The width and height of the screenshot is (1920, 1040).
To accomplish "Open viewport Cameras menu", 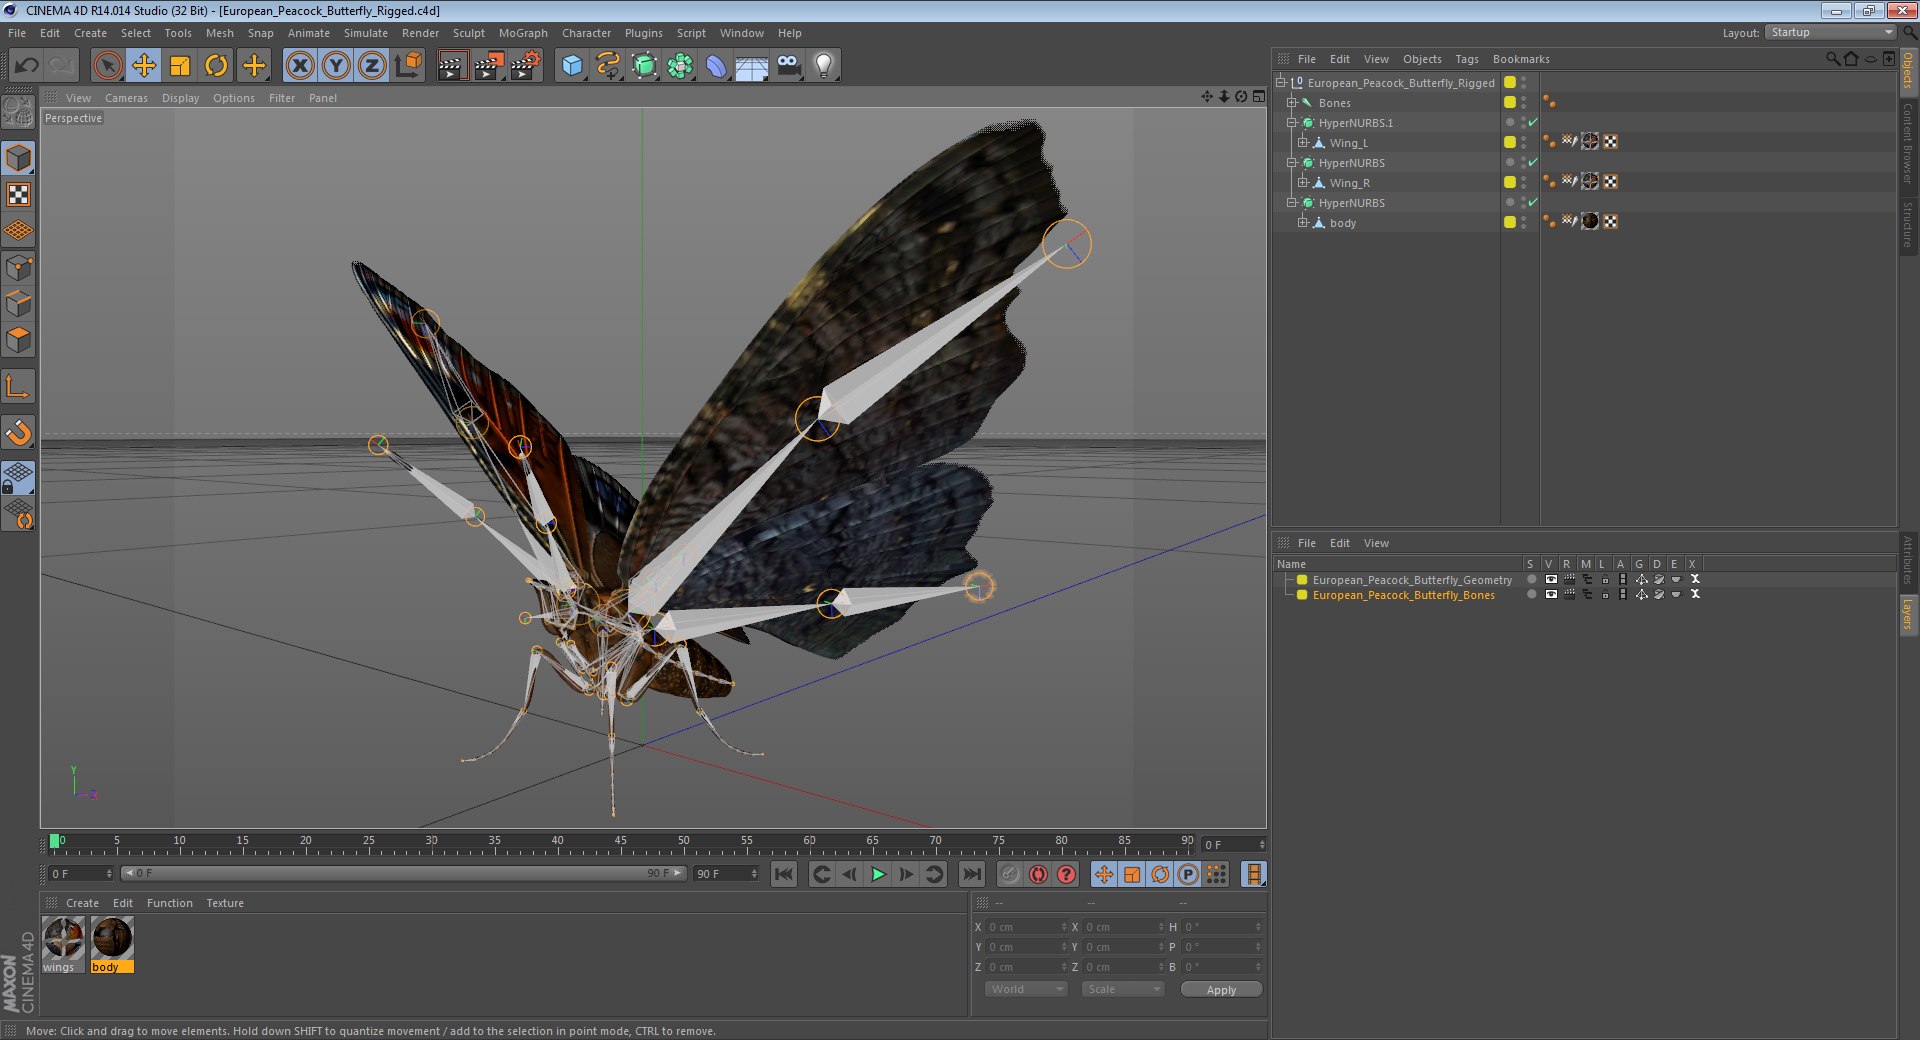I will pyautogui.click(x=126, y=98).
